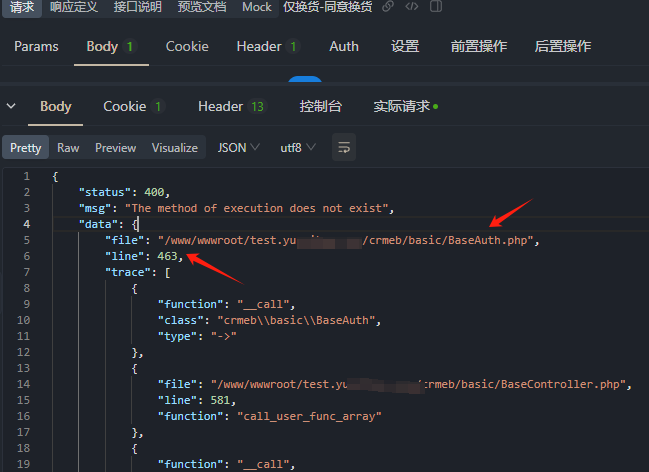Click the "type": "->" line
Viewport: 649px width, 472px height.
(197, 336)
